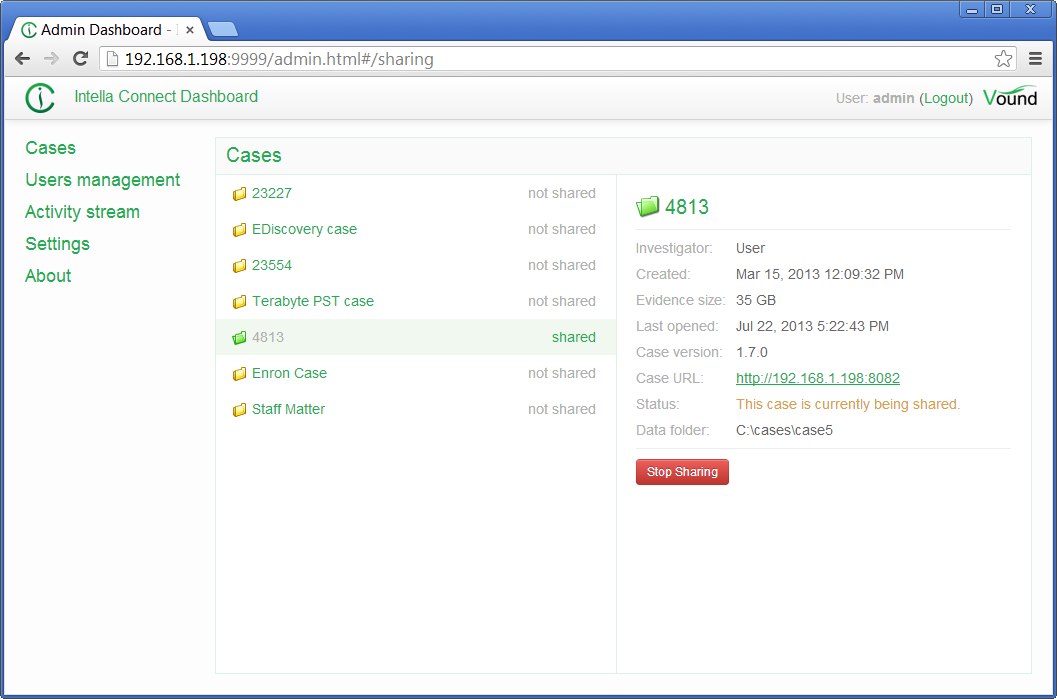Select the EDiscovery case from the list
Image resolution: width=1057 pixels, height=699 pixels.
[x=303, y=229]
